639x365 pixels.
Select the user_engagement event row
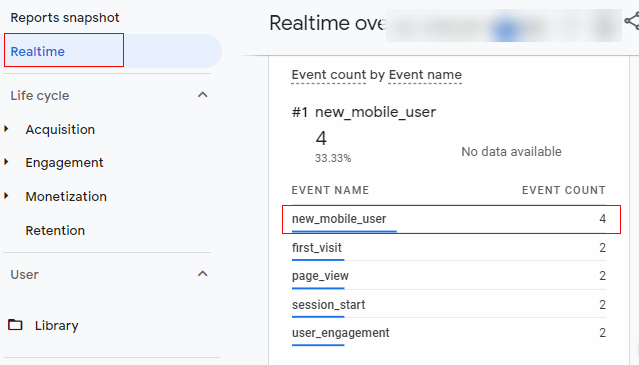tap(449, 333)
